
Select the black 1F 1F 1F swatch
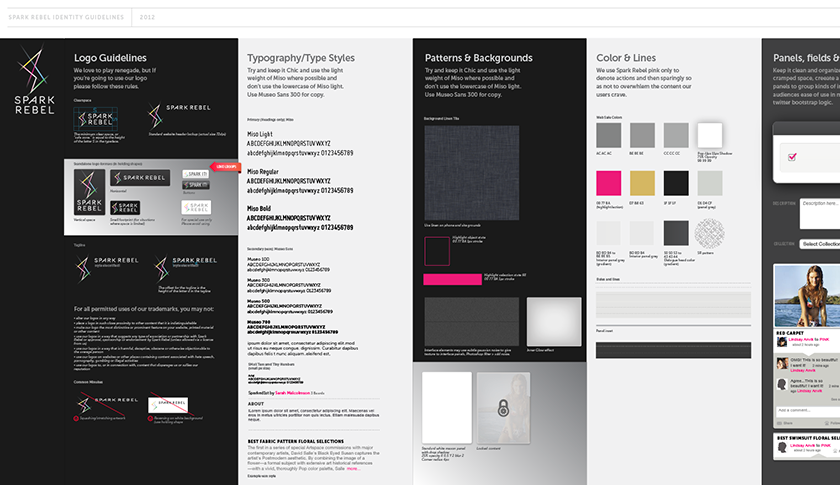tap(676, 183)
